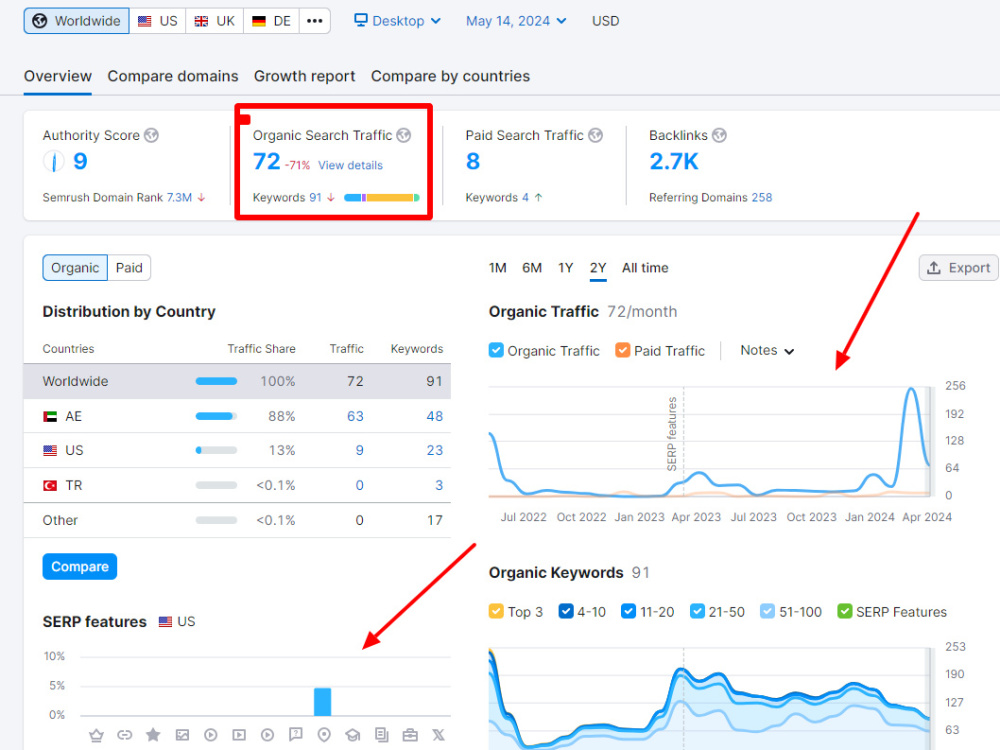1000x750 pixels.
Task: Click the Export button
Action: coord(959,268)
